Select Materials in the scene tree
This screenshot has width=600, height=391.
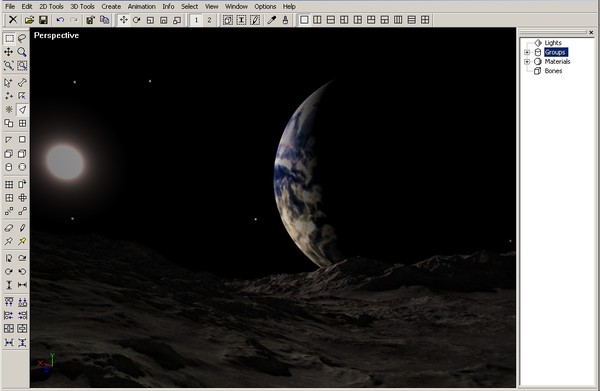(557, 62)
